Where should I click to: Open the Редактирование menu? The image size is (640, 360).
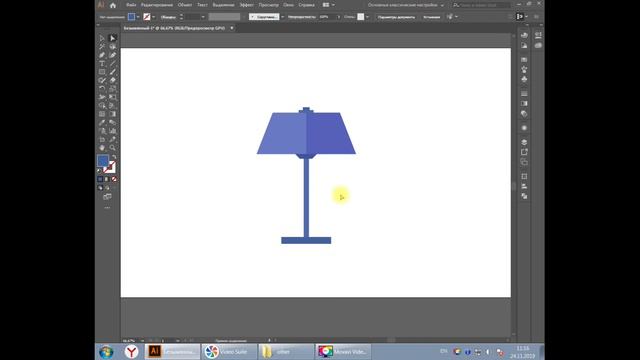(x=157, y=5)
